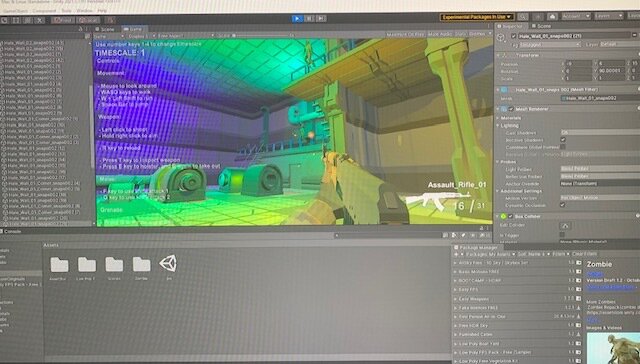Click the Unity scene asset icon in Assets

pyautogui.click(x=168, y=264)
